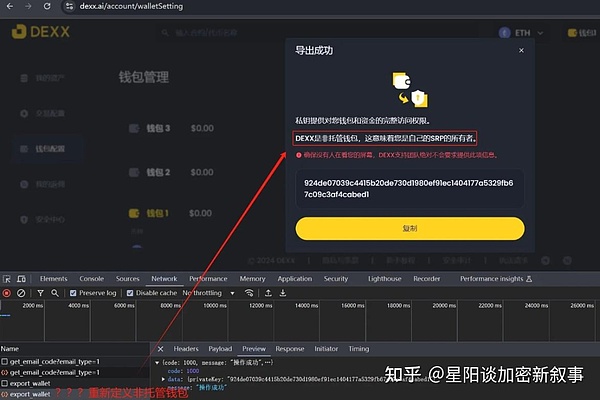
Task: Uncheck the Preserve log checkbox
Action: click(73, 293)
